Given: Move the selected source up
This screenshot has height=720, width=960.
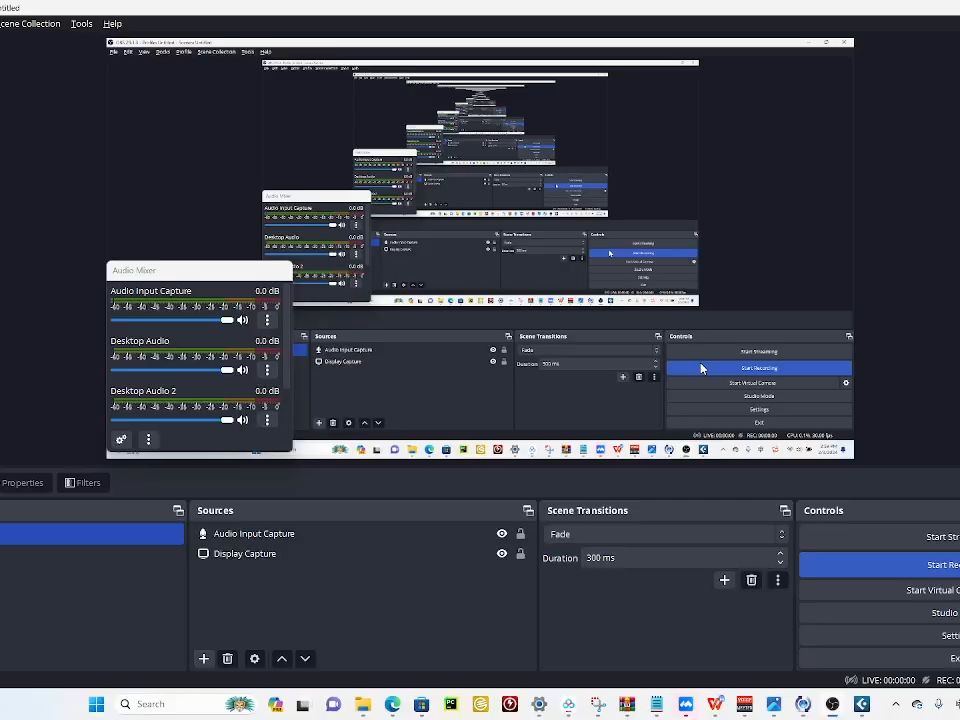Looking at the screenshot, I should (x=282, y=659).
